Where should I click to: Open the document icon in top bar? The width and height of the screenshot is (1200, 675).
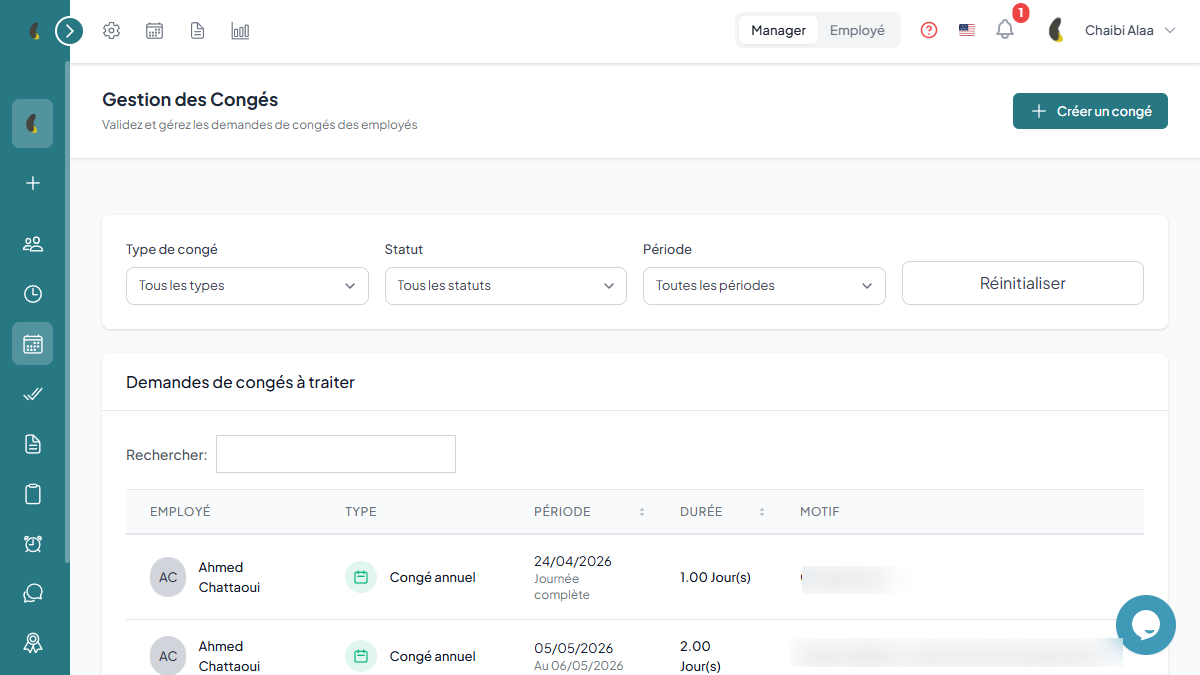(198, 31)
